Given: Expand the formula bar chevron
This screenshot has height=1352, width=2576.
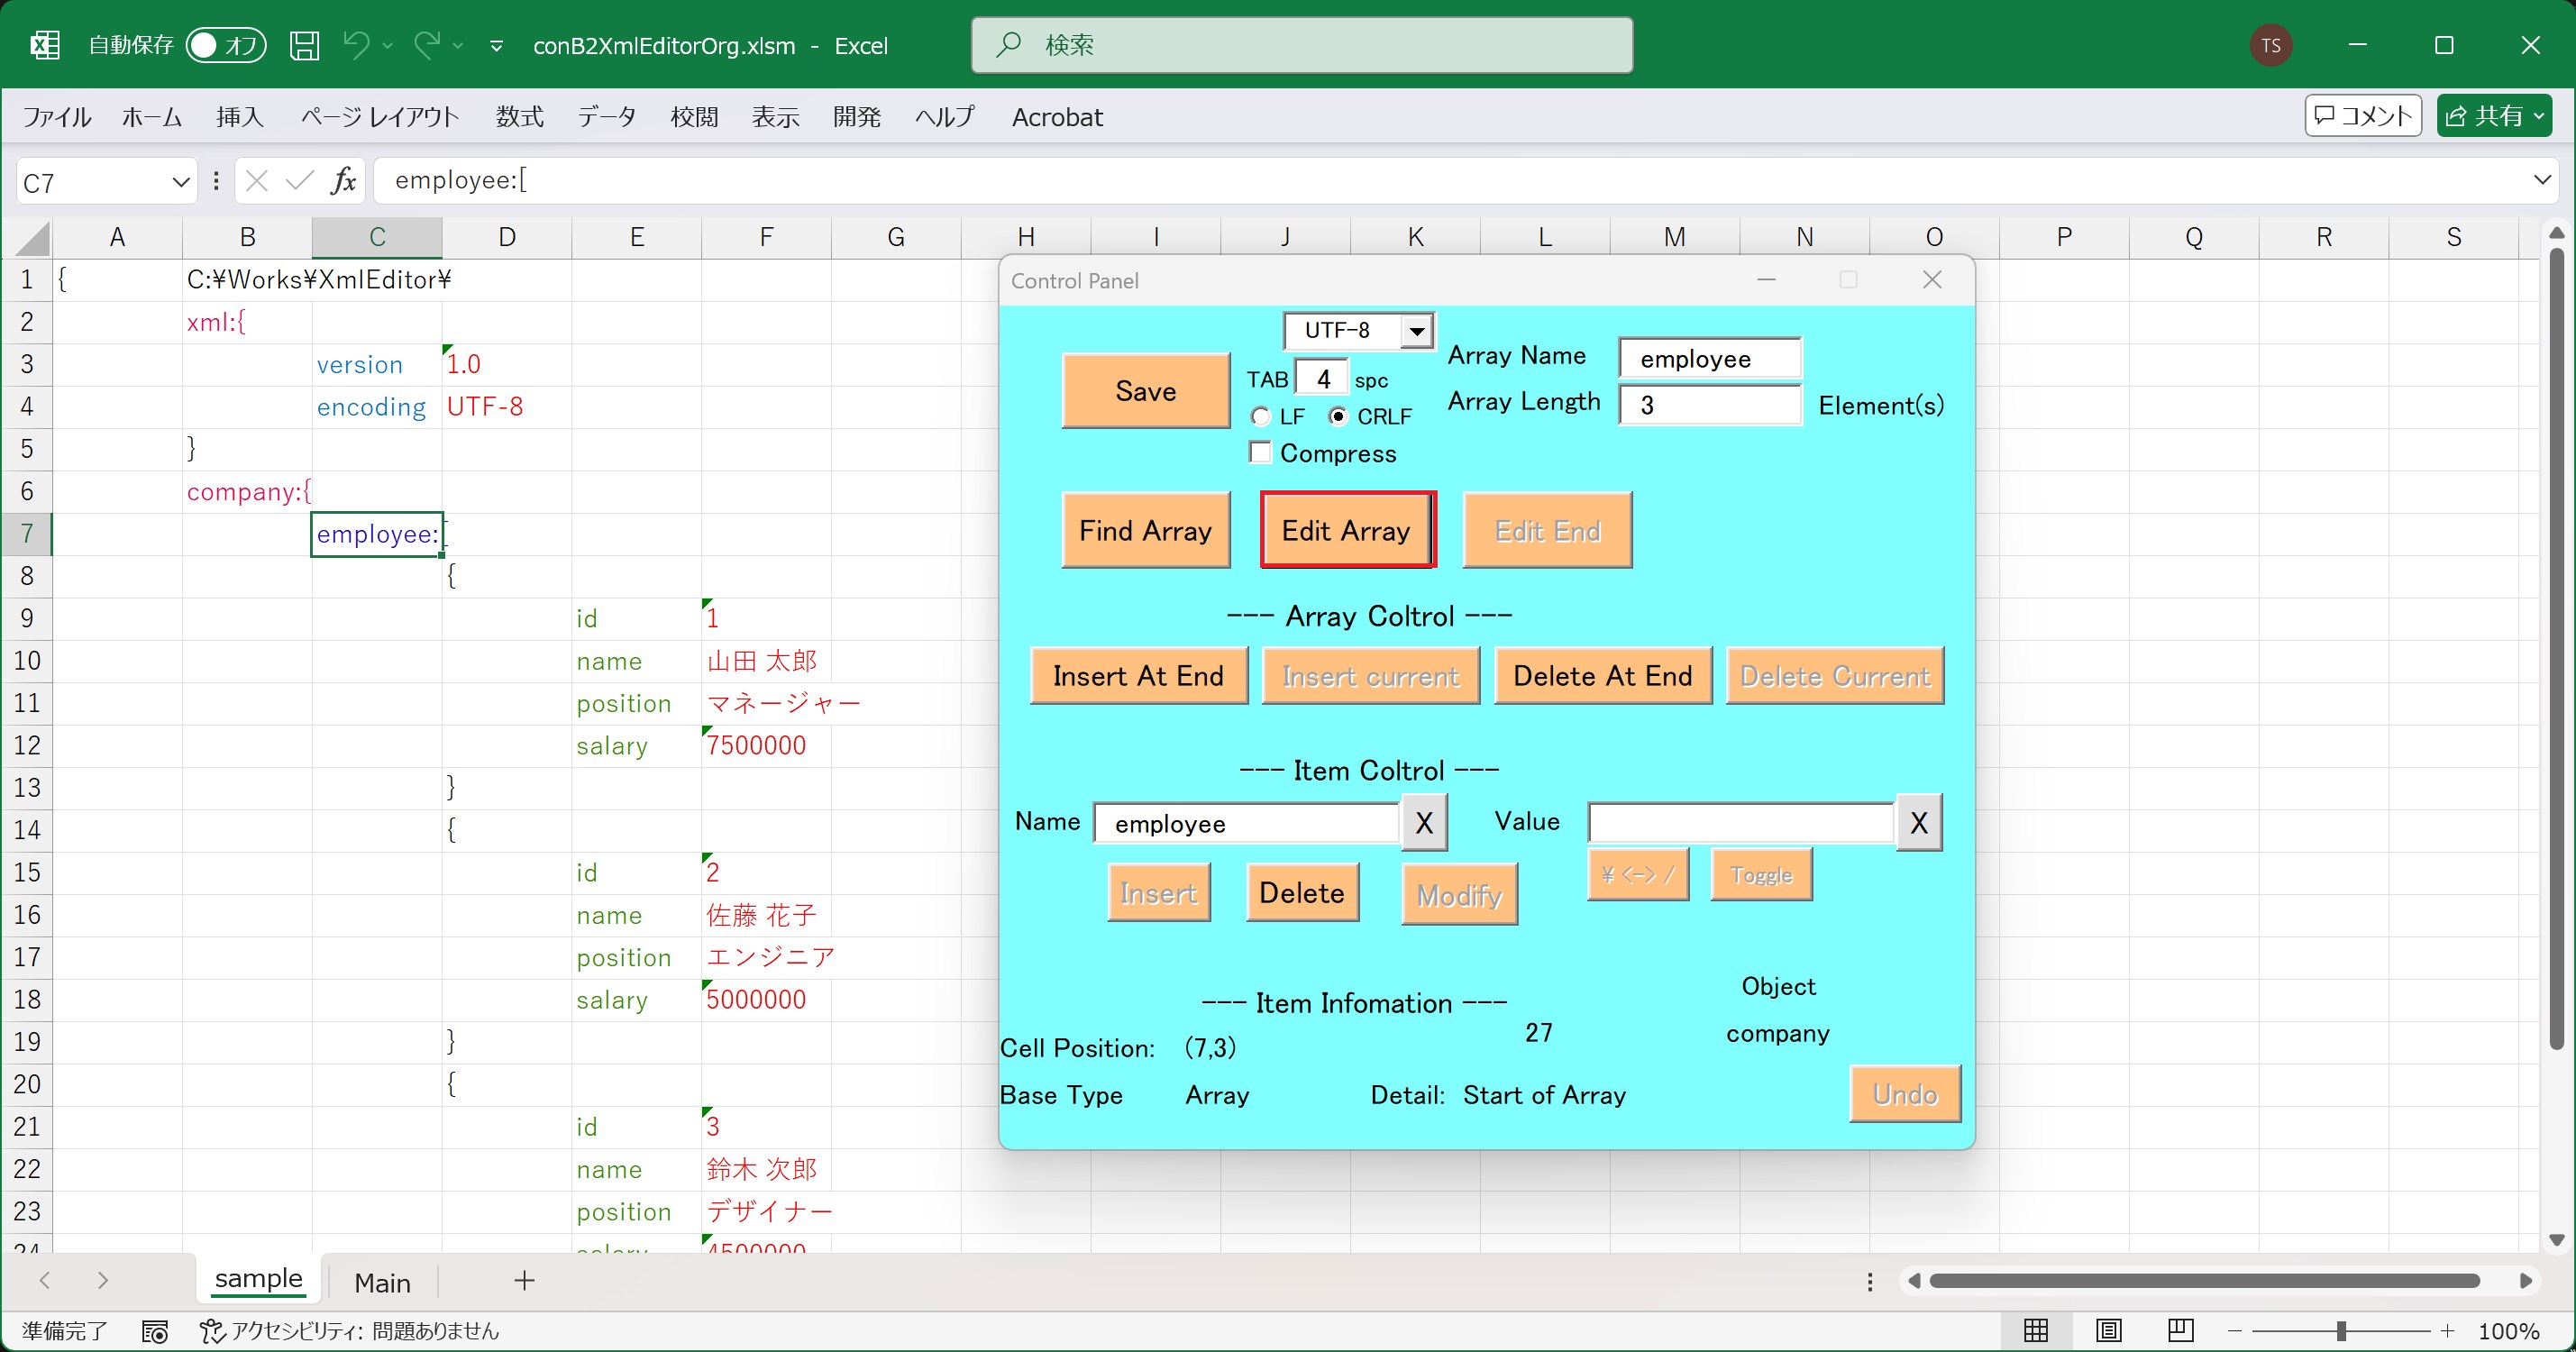Looking at the screenshot, I should pos(2541,180).
